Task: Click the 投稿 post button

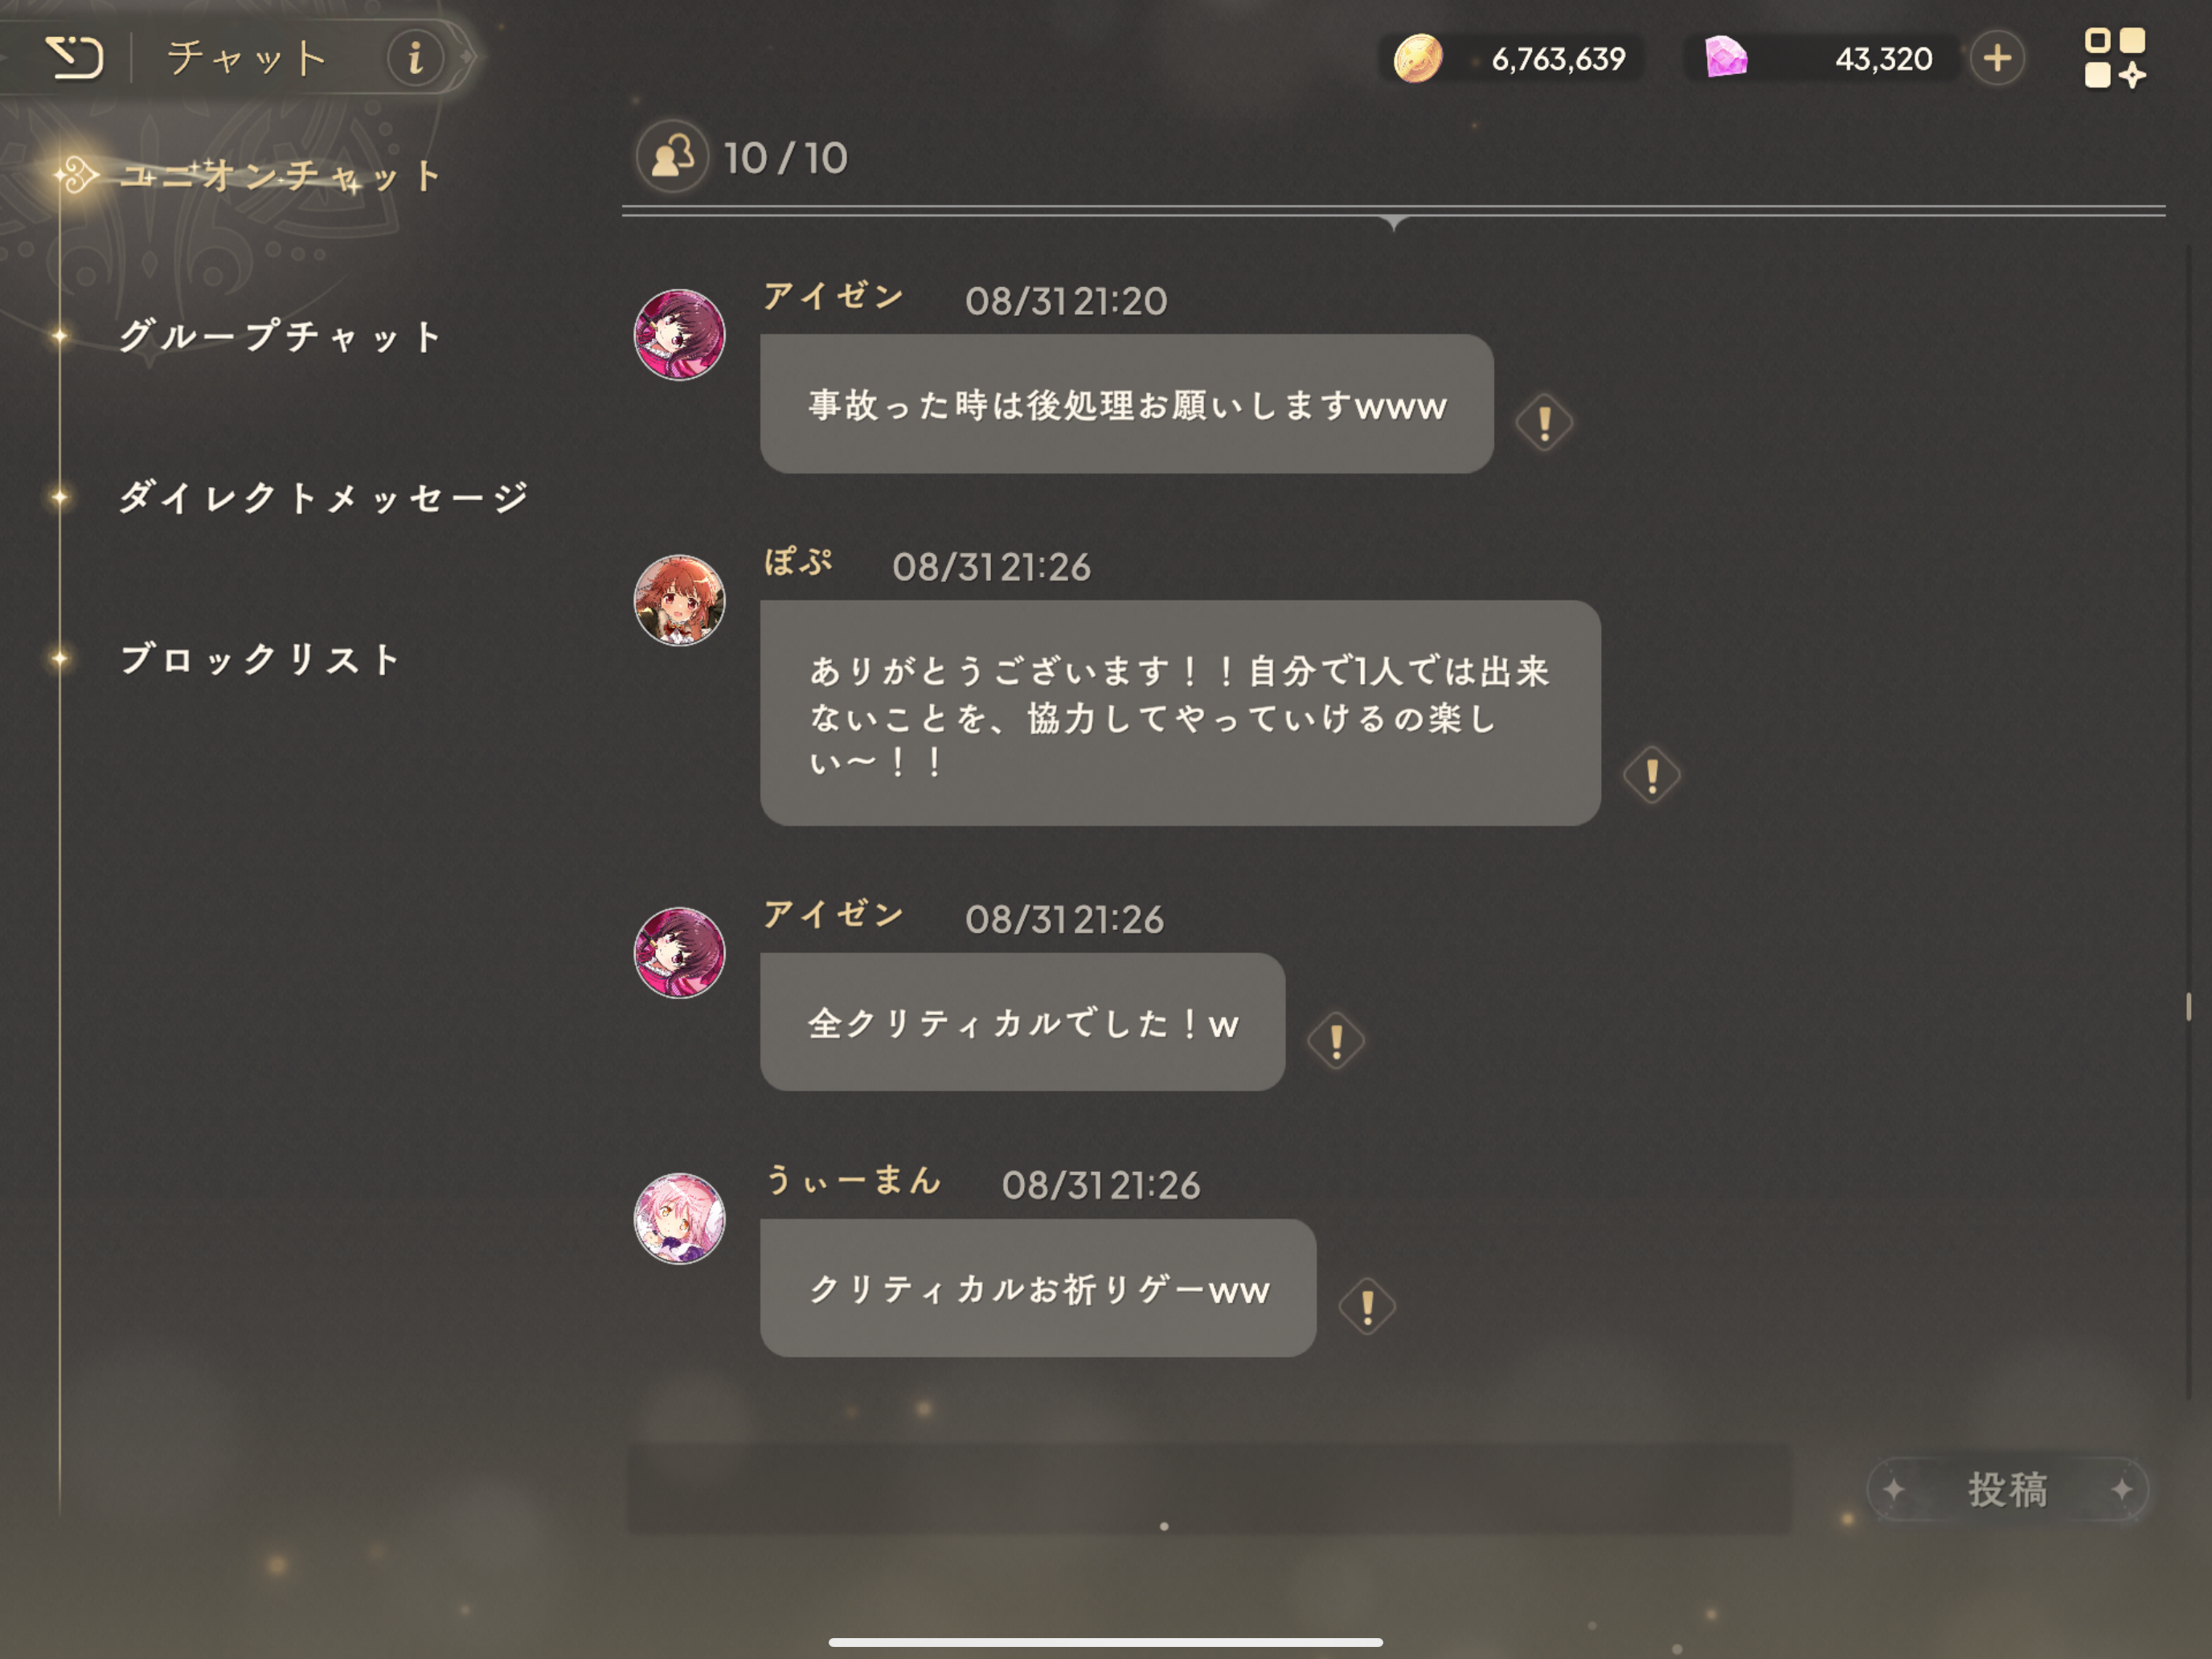Action: click(2007, 1490)
